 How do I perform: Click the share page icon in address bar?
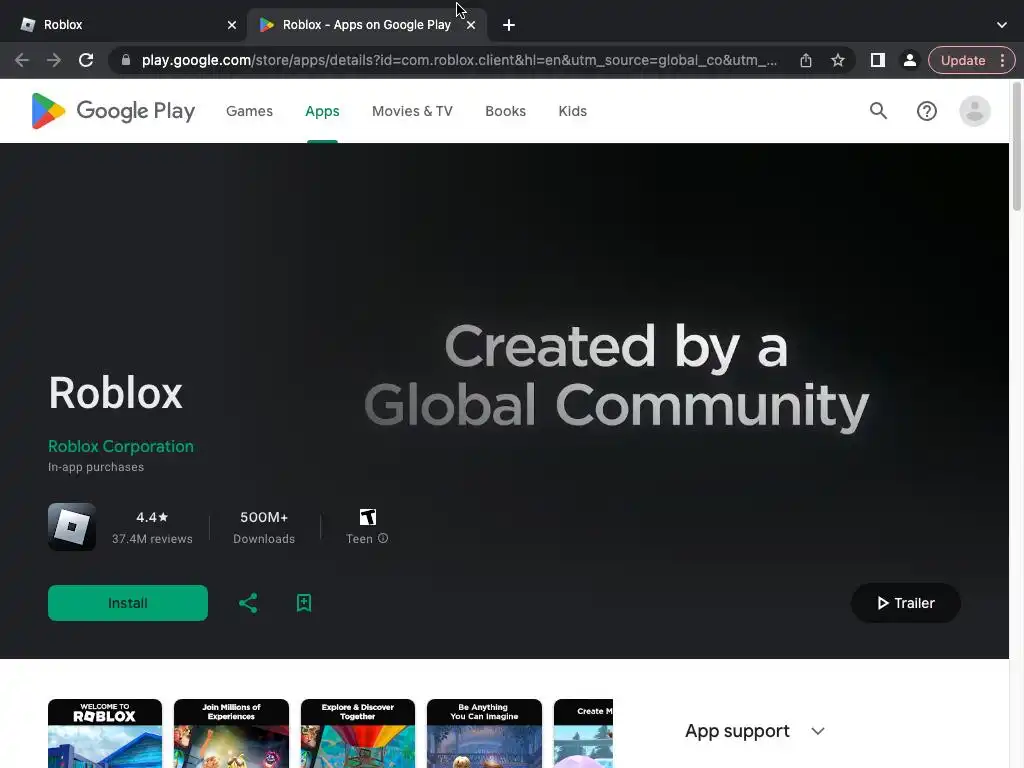[806, 60]
